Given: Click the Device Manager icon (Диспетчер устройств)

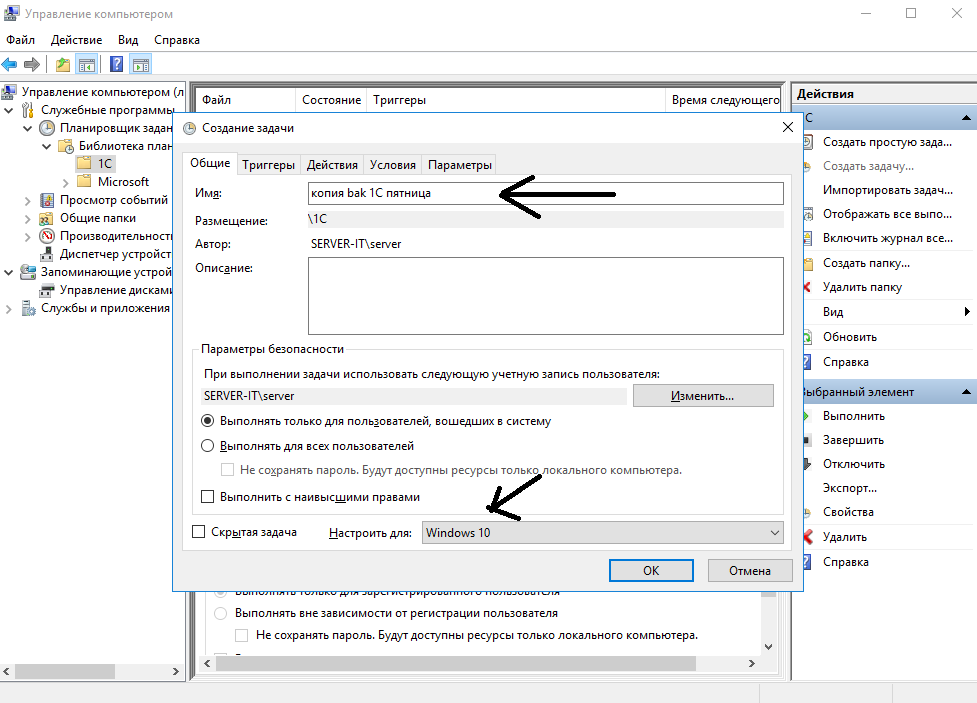Looking at the screenshot, I should coord(47,254).
